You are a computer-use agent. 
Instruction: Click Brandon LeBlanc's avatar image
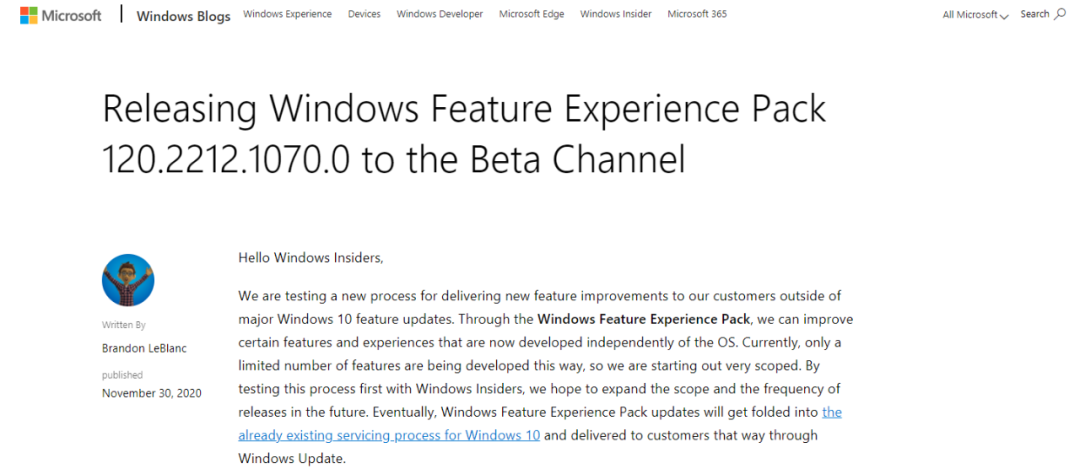(128, 280)
